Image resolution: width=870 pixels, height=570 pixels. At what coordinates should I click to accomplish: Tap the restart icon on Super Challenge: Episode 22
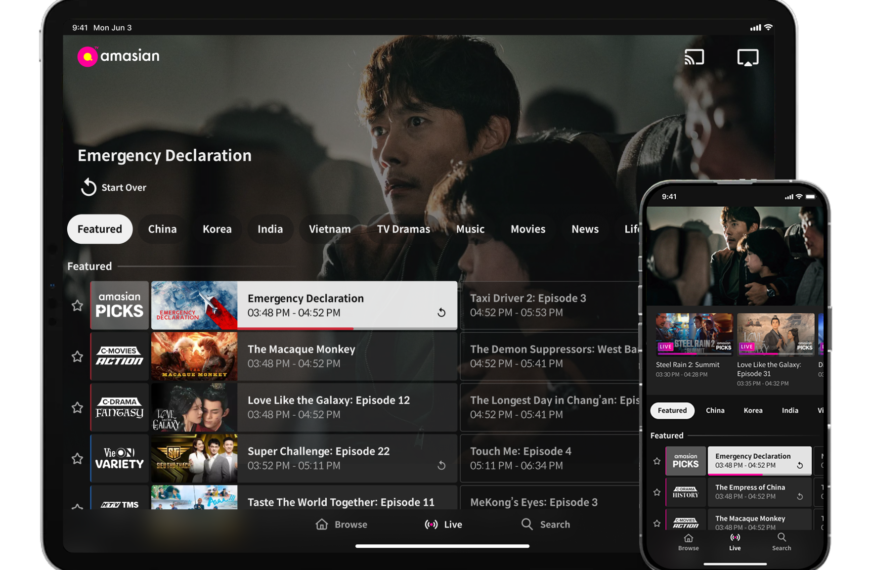coord(441,465)
